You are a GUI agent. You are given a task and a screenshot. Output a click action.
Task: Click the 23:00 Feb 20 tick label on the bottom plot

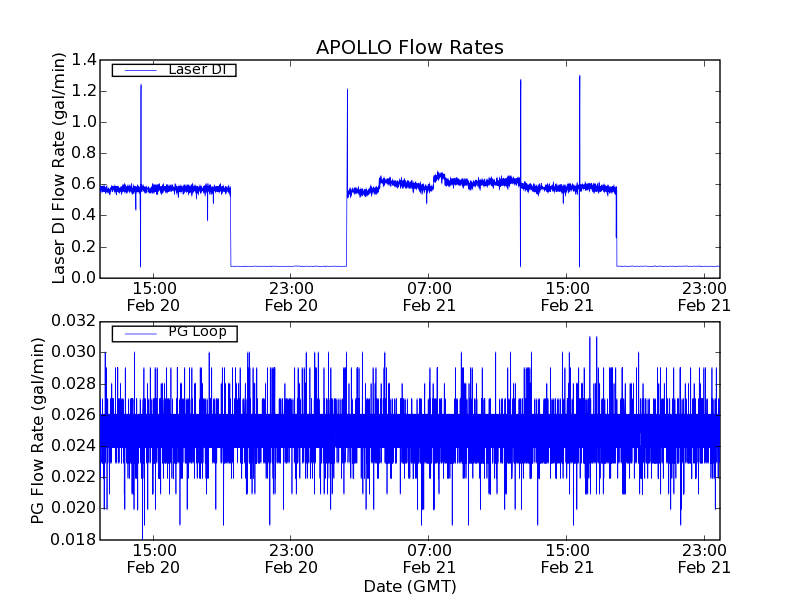[x=291, y=559]
